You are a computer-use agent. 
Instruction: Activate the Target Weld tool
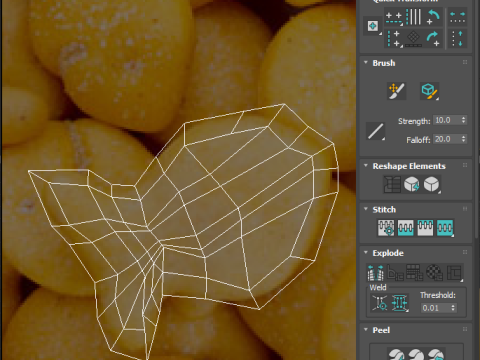[x=380, y=303]
